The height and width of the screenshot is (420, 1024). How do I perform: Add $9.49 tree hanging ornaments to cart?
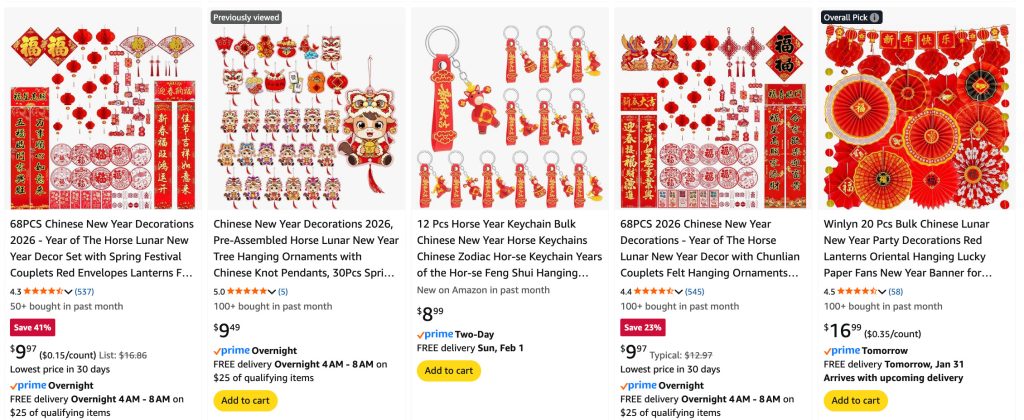click(x=245, y=400)
